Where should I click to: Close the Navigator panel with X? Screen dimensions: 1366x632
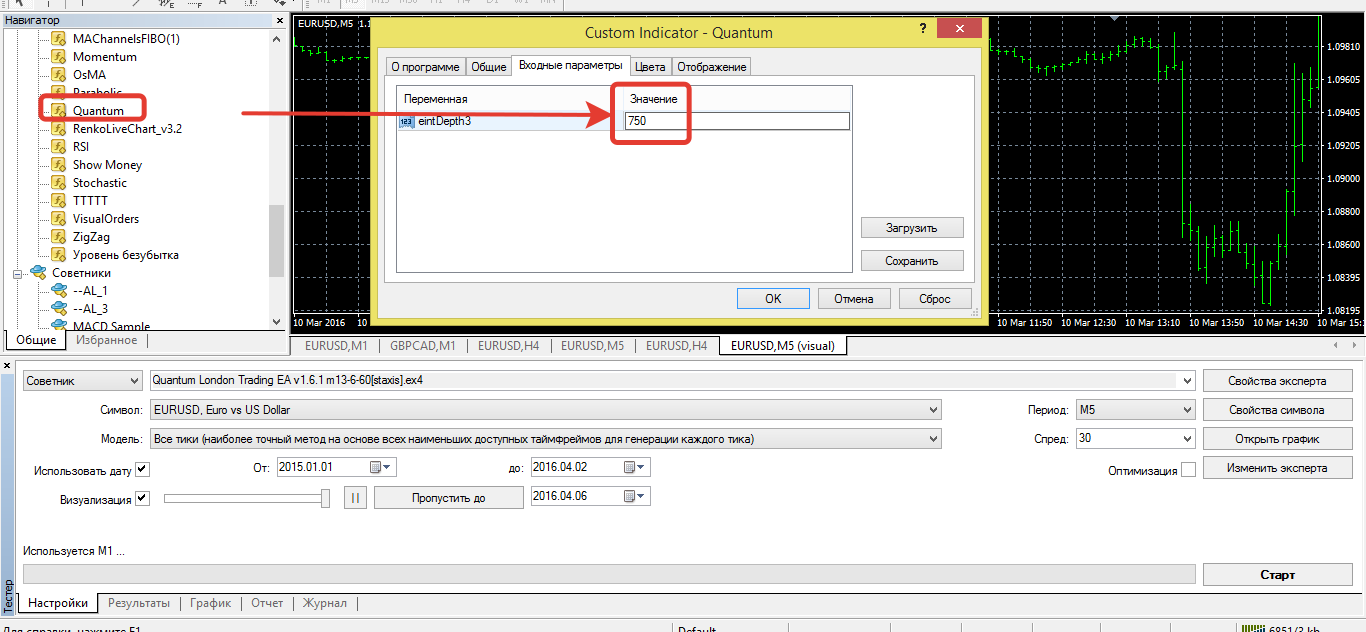click(280, 20)
